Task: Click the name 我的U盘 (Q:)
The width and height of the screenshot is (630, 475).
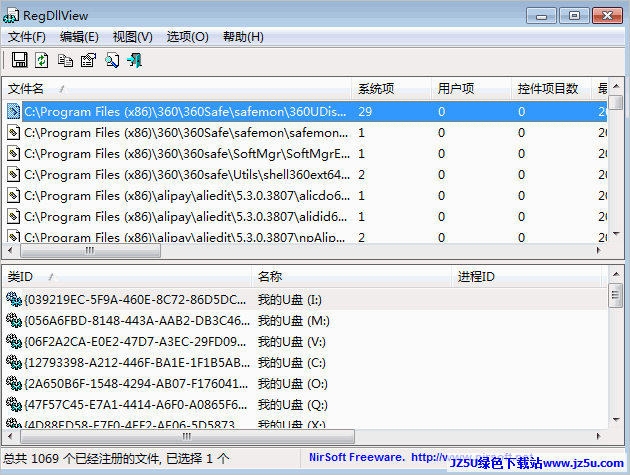Action: tap(293, 405)
